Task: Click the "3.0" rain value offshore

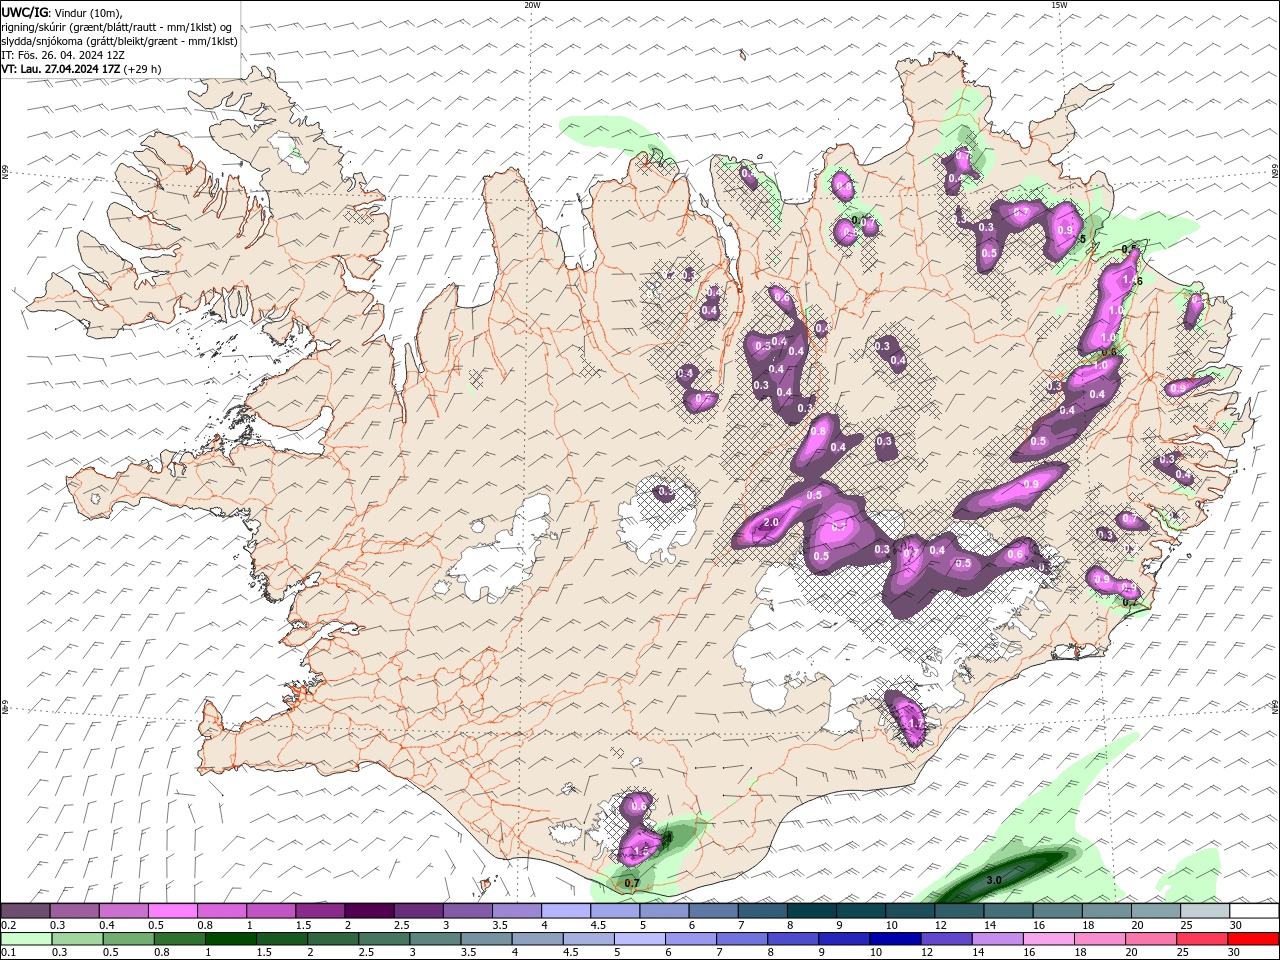Action: tap(994, 880)
